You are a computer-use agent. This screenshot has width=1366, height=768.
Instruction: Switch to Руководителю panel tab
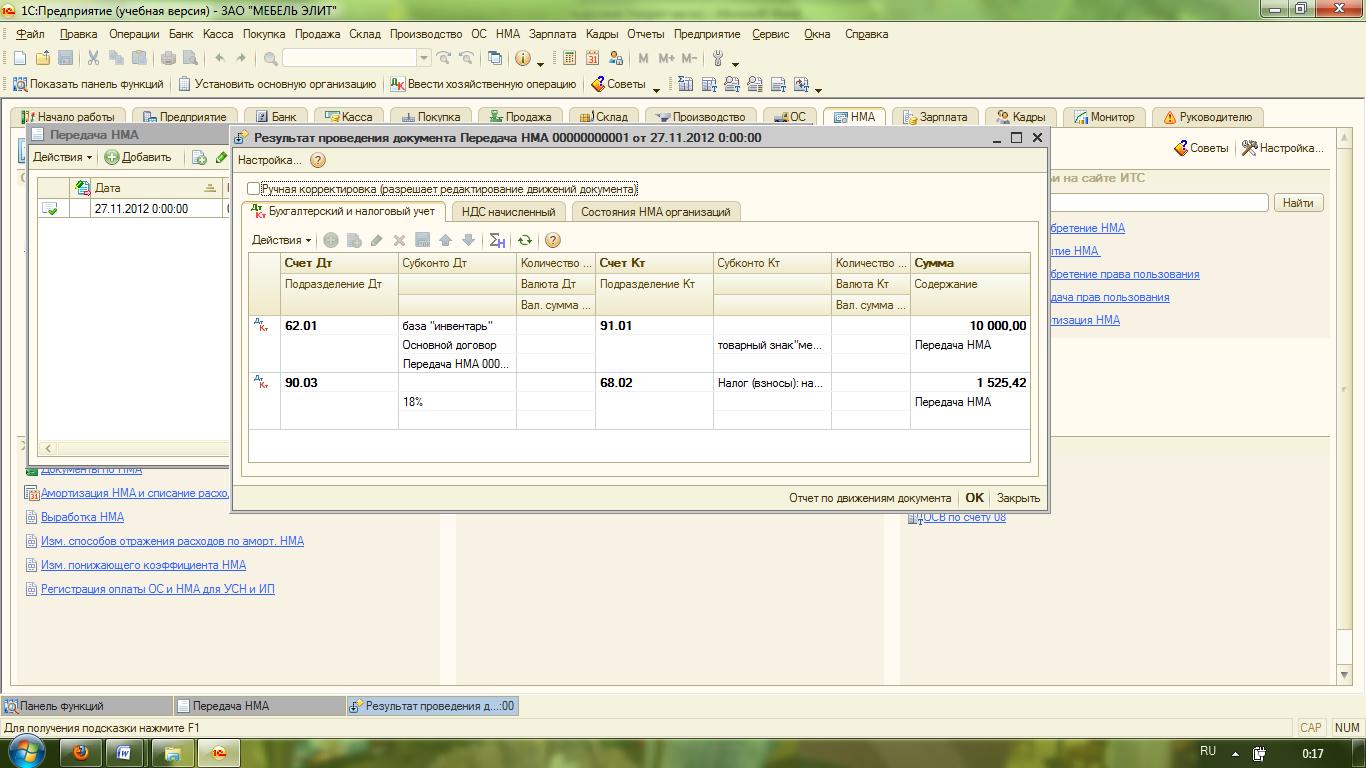click(x=1207, y=117)
